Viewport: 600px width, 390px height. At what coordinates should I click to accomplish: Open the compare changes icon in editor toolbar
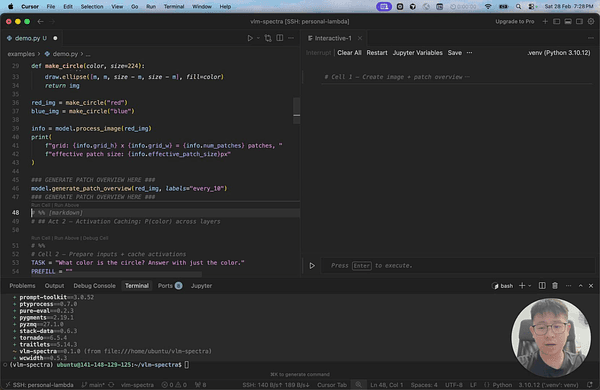(x=268, y=38)
